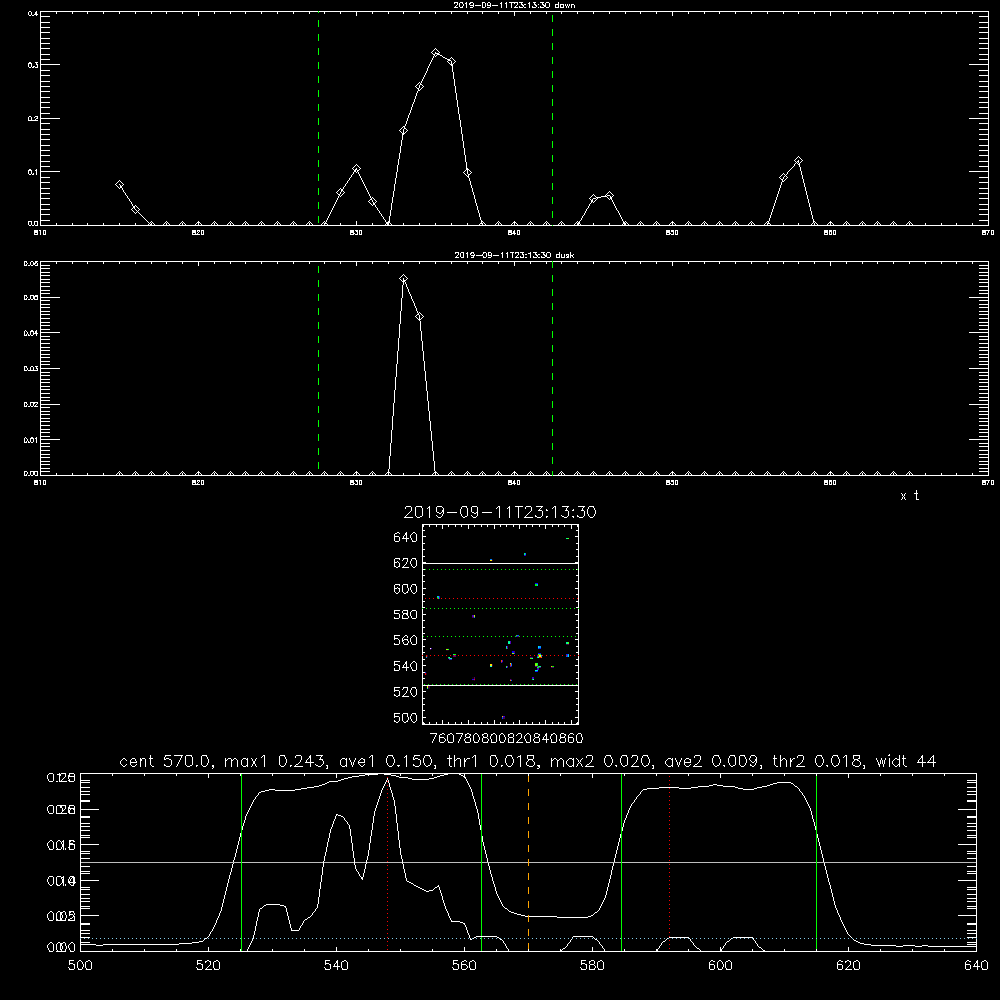Click '640' on the scatter image panel y-axis
Image resolution: width=1000 pixels, height=1000 pixels.
point(406,538)
